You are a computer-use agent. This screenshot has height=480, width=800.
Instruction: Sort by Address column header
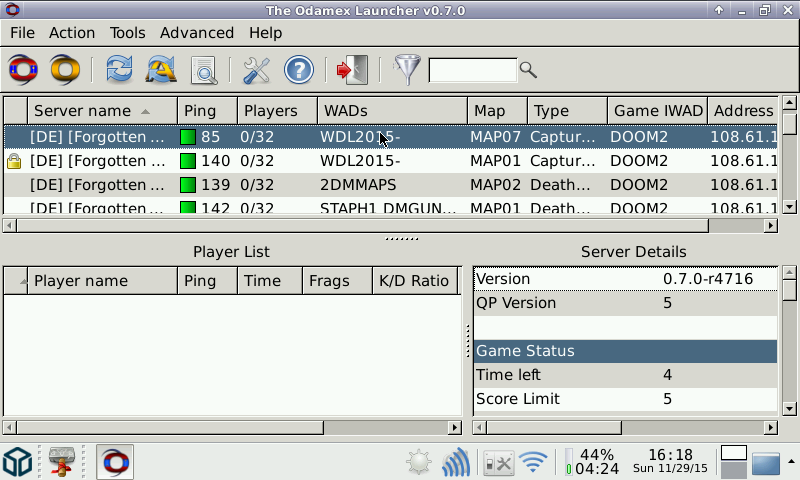pyautogui.click(x=743, y=111)
